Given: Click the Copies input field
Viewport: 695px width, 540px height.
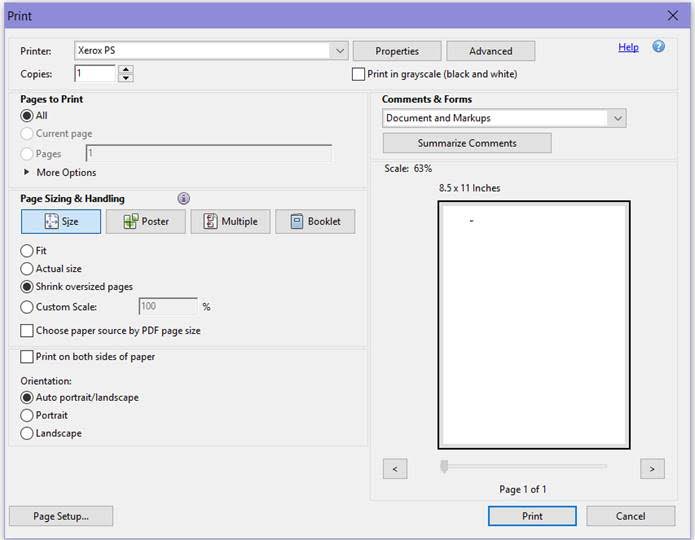Looking at the screenshot, I should pyautogui.click(x=95, y=74).
